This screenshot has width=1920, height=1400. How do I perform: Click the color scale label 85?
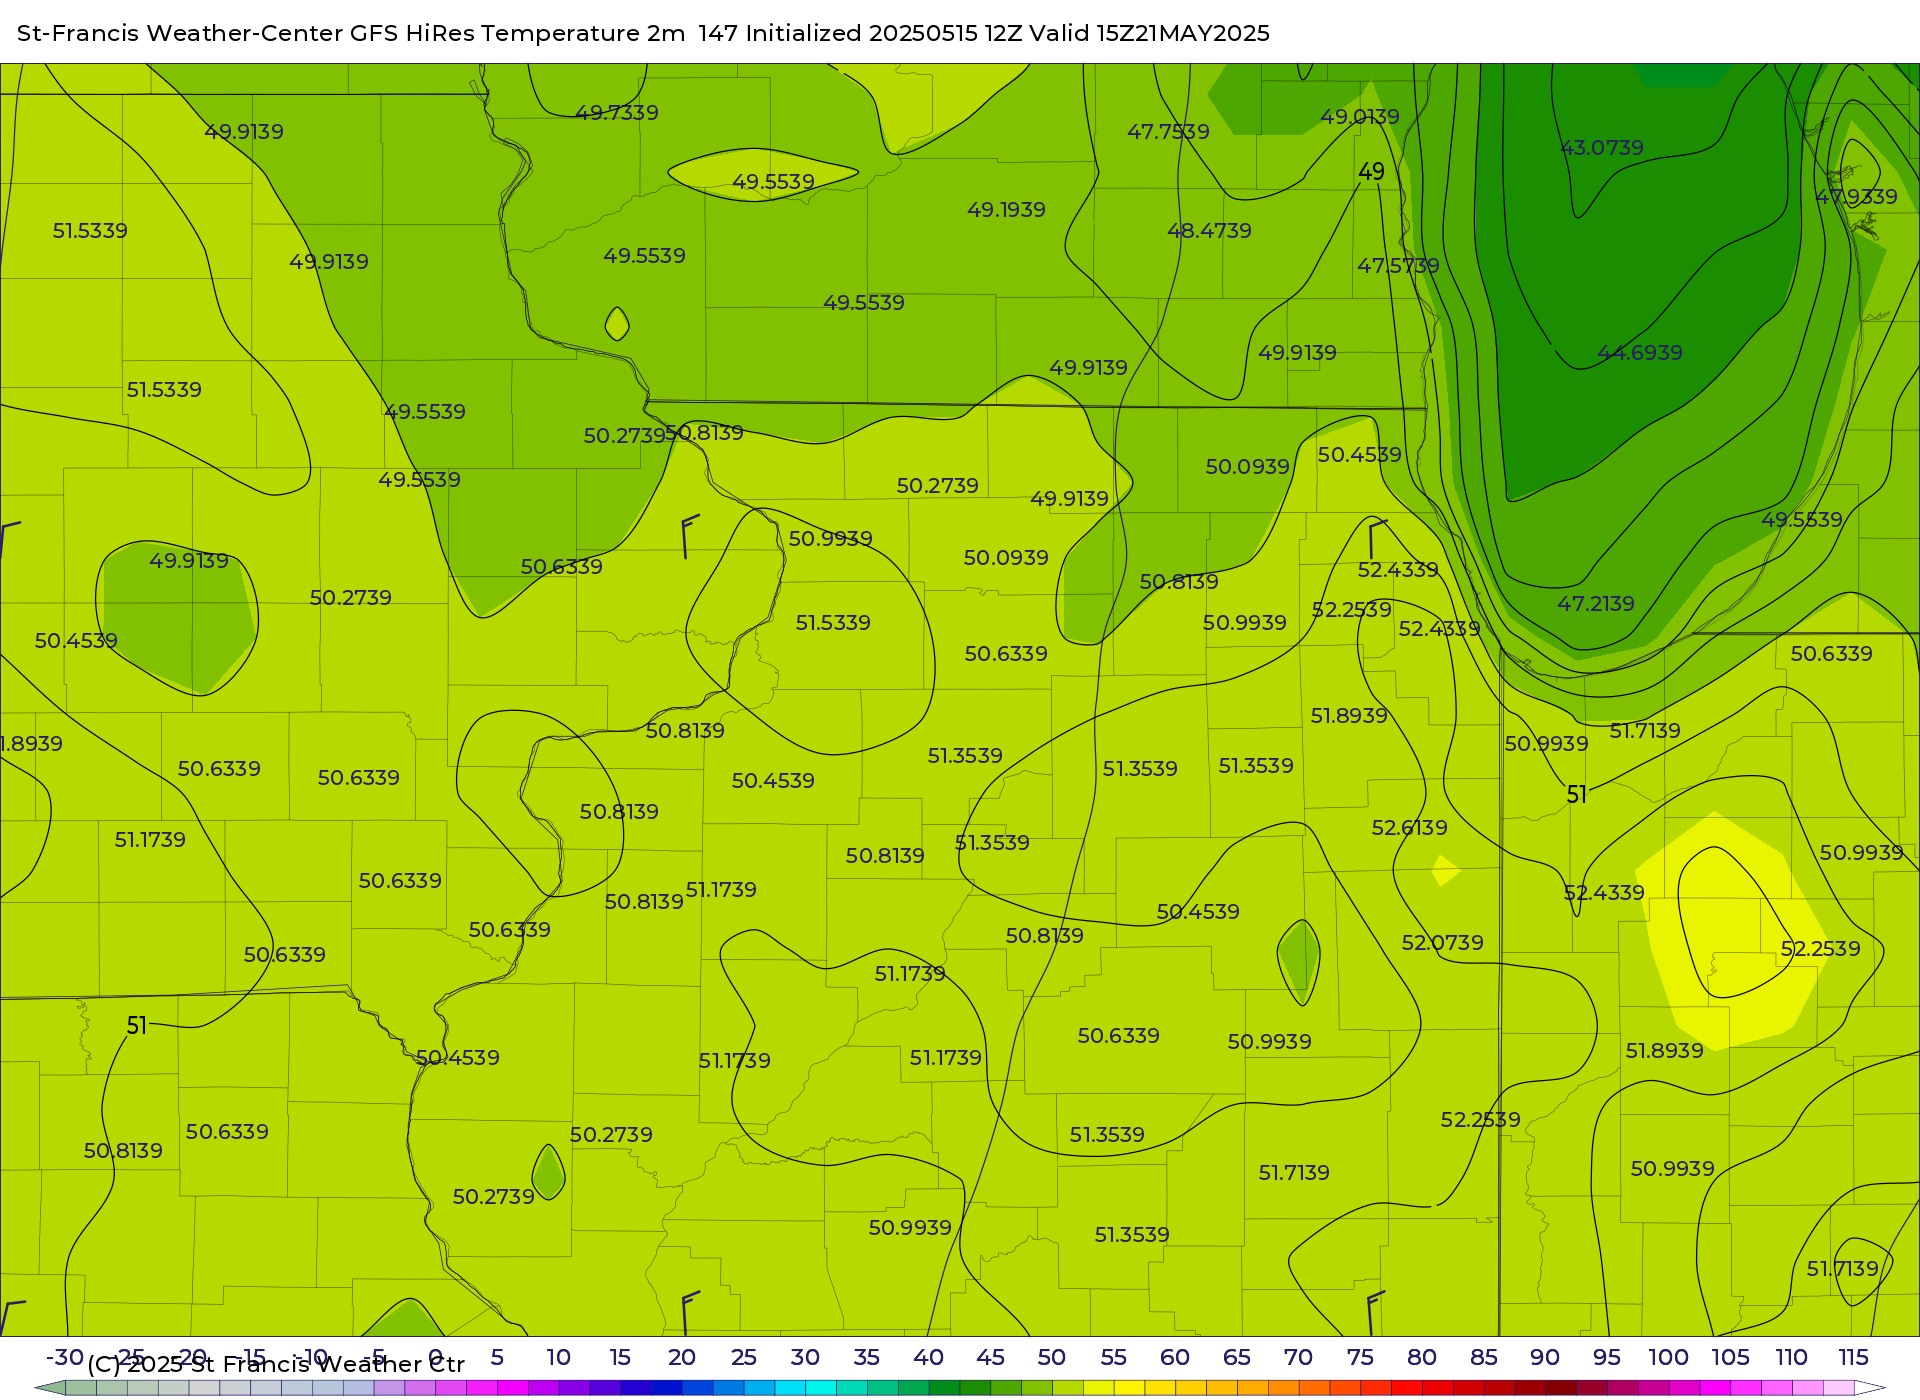[x=1484, y=1358]
